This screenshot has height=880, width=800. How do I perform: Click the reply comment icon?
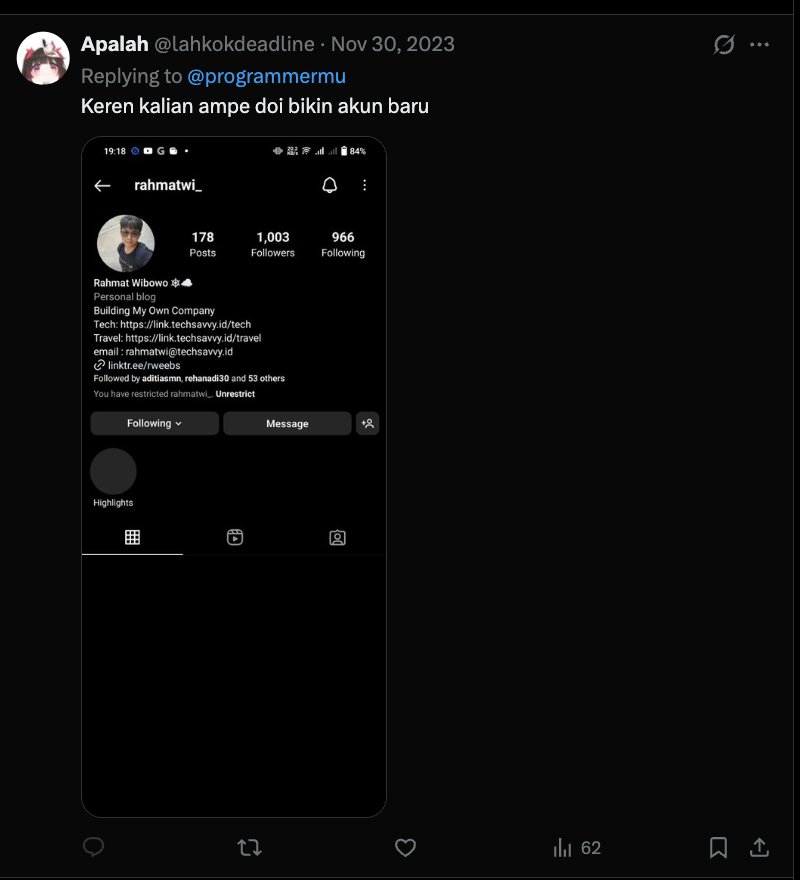point(93,847)
